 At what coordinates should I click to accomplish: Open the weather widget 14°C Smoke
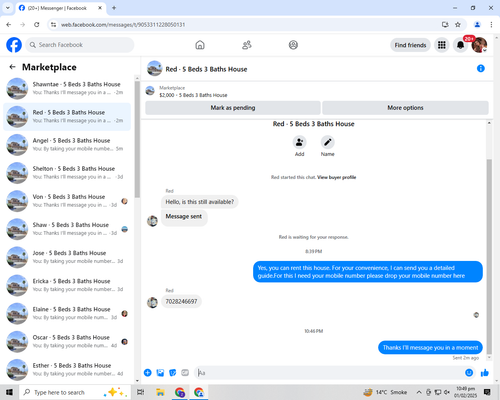(385, 392)
